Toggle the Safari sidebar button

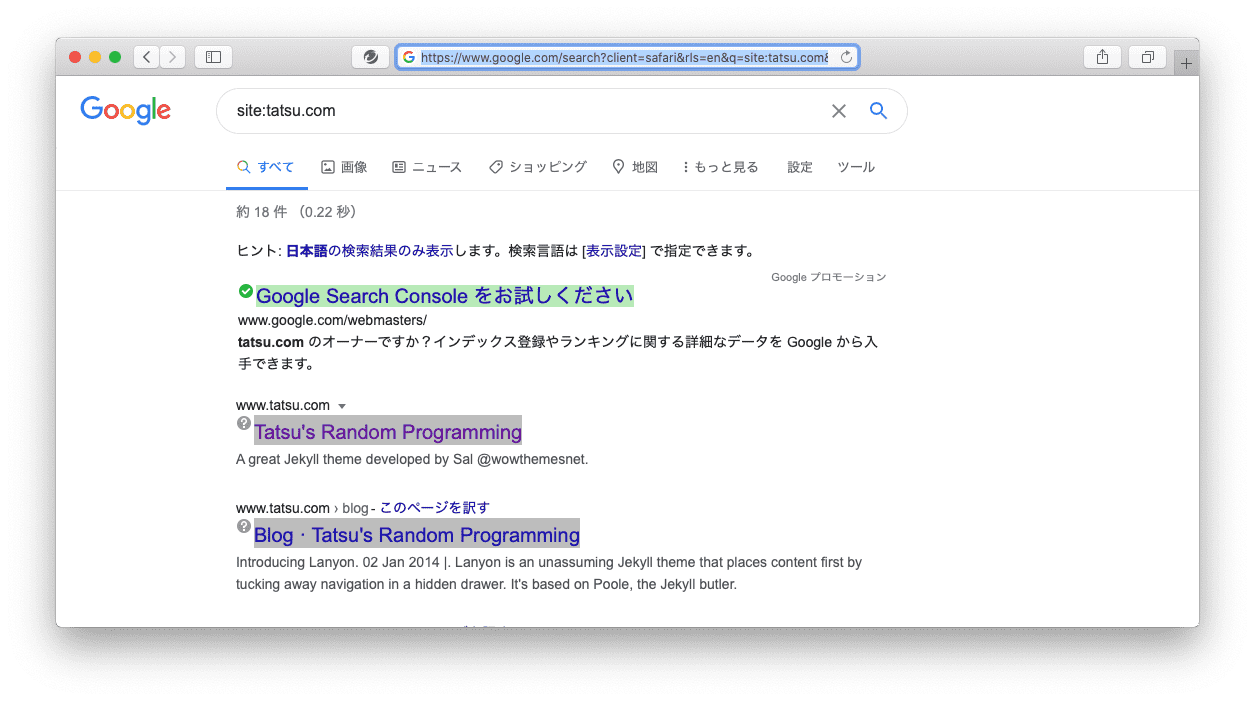213,57
